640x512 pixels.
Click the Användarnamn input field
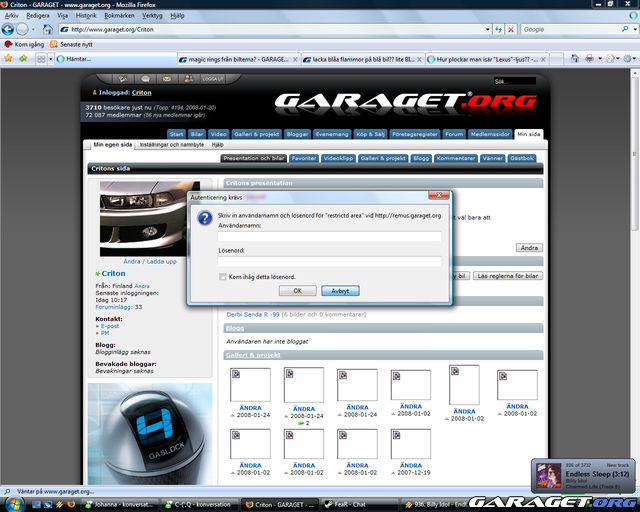329,236
